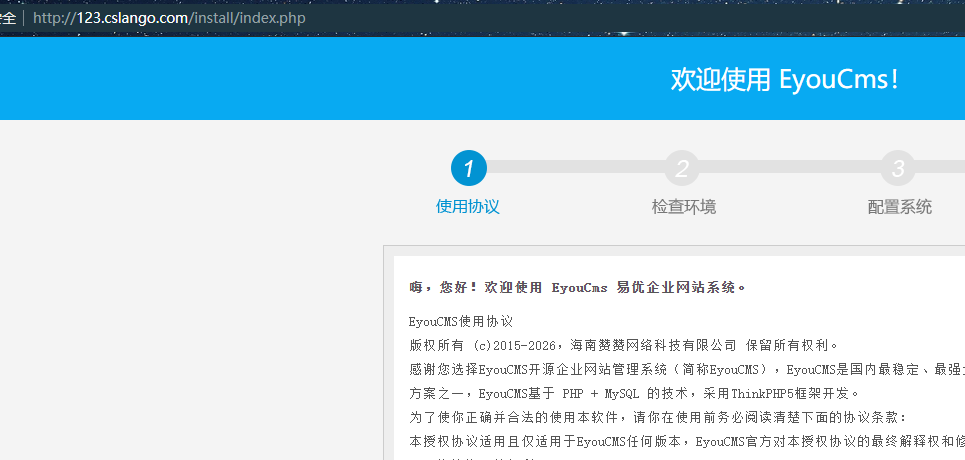Image resolution: width=965 pixels, height=460 pixels.
Task: Click the 欢迎使用 EyouCms! header title
Action: 784,79
